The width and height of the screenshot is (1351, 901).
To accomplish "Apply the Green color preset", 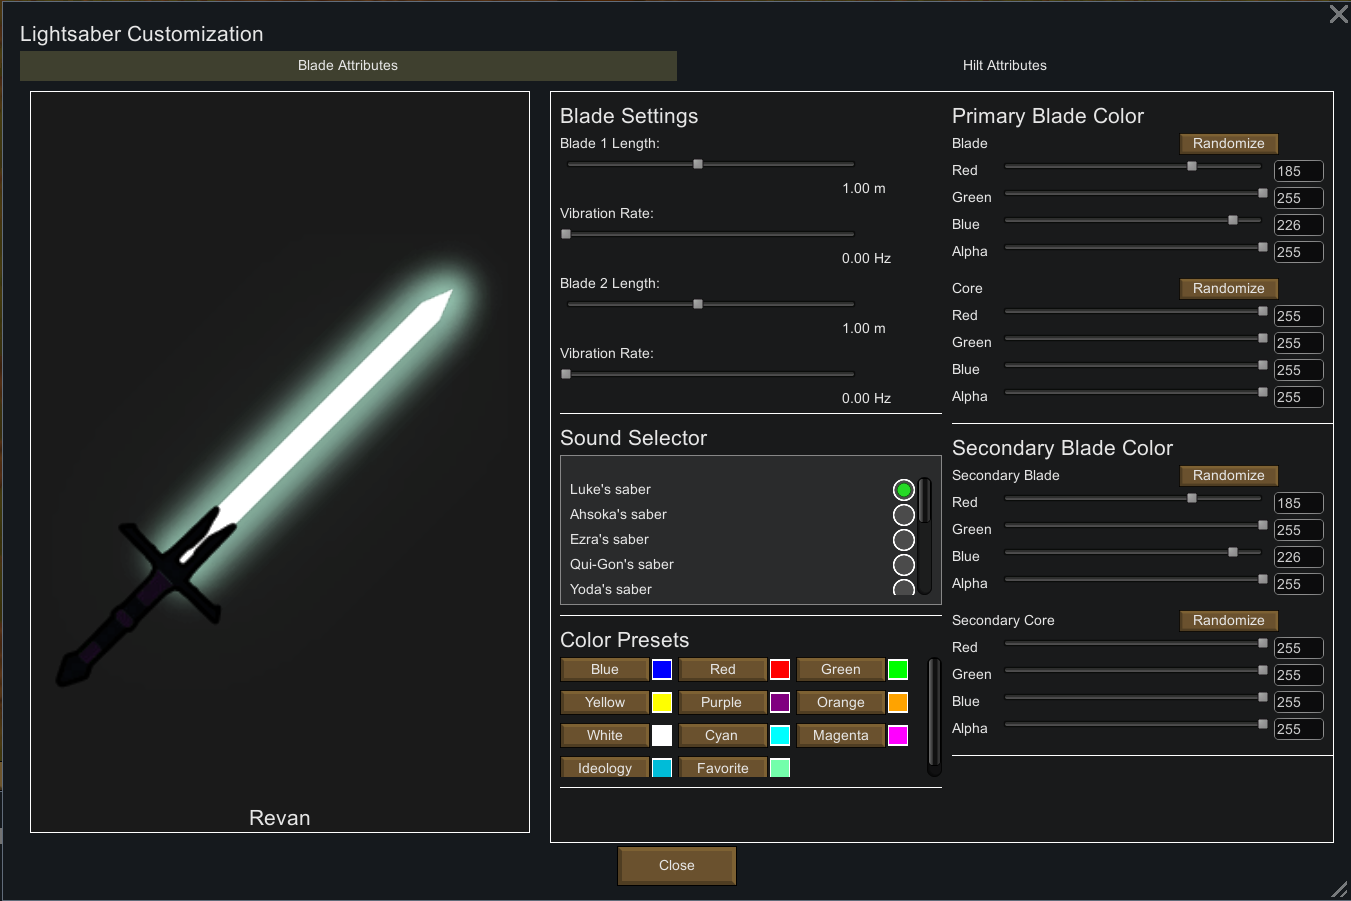I will coord(841,669).
